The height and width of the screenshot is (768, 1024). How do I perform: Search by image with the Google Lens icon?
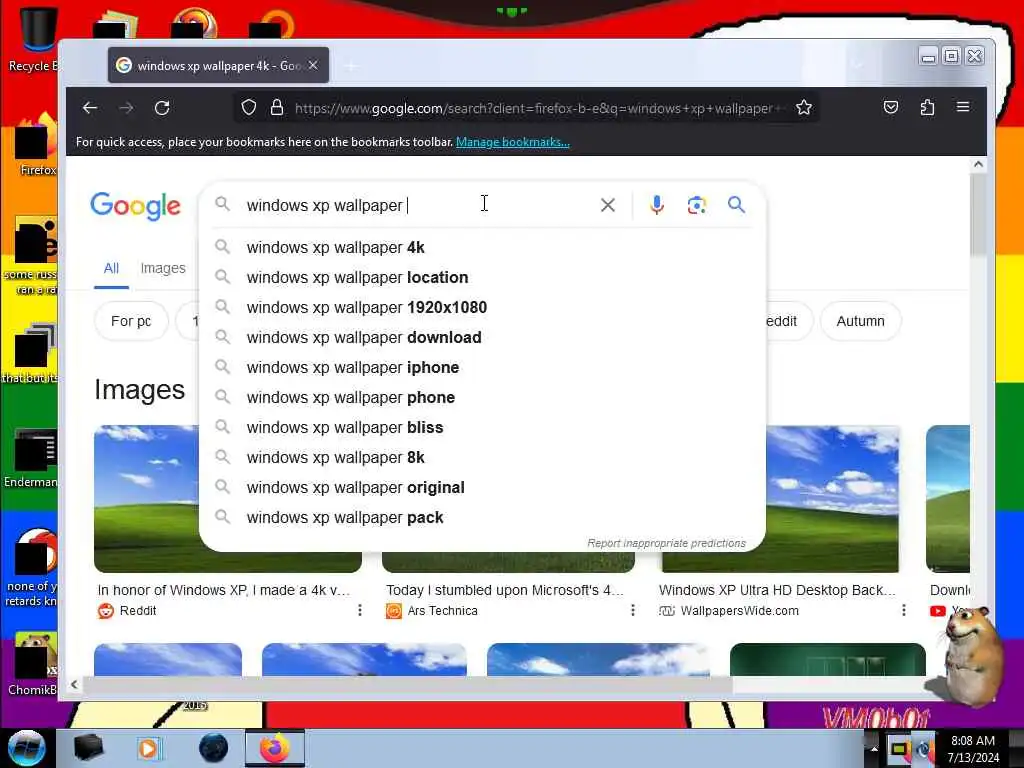pyautogui.click(x=697, y=205)
